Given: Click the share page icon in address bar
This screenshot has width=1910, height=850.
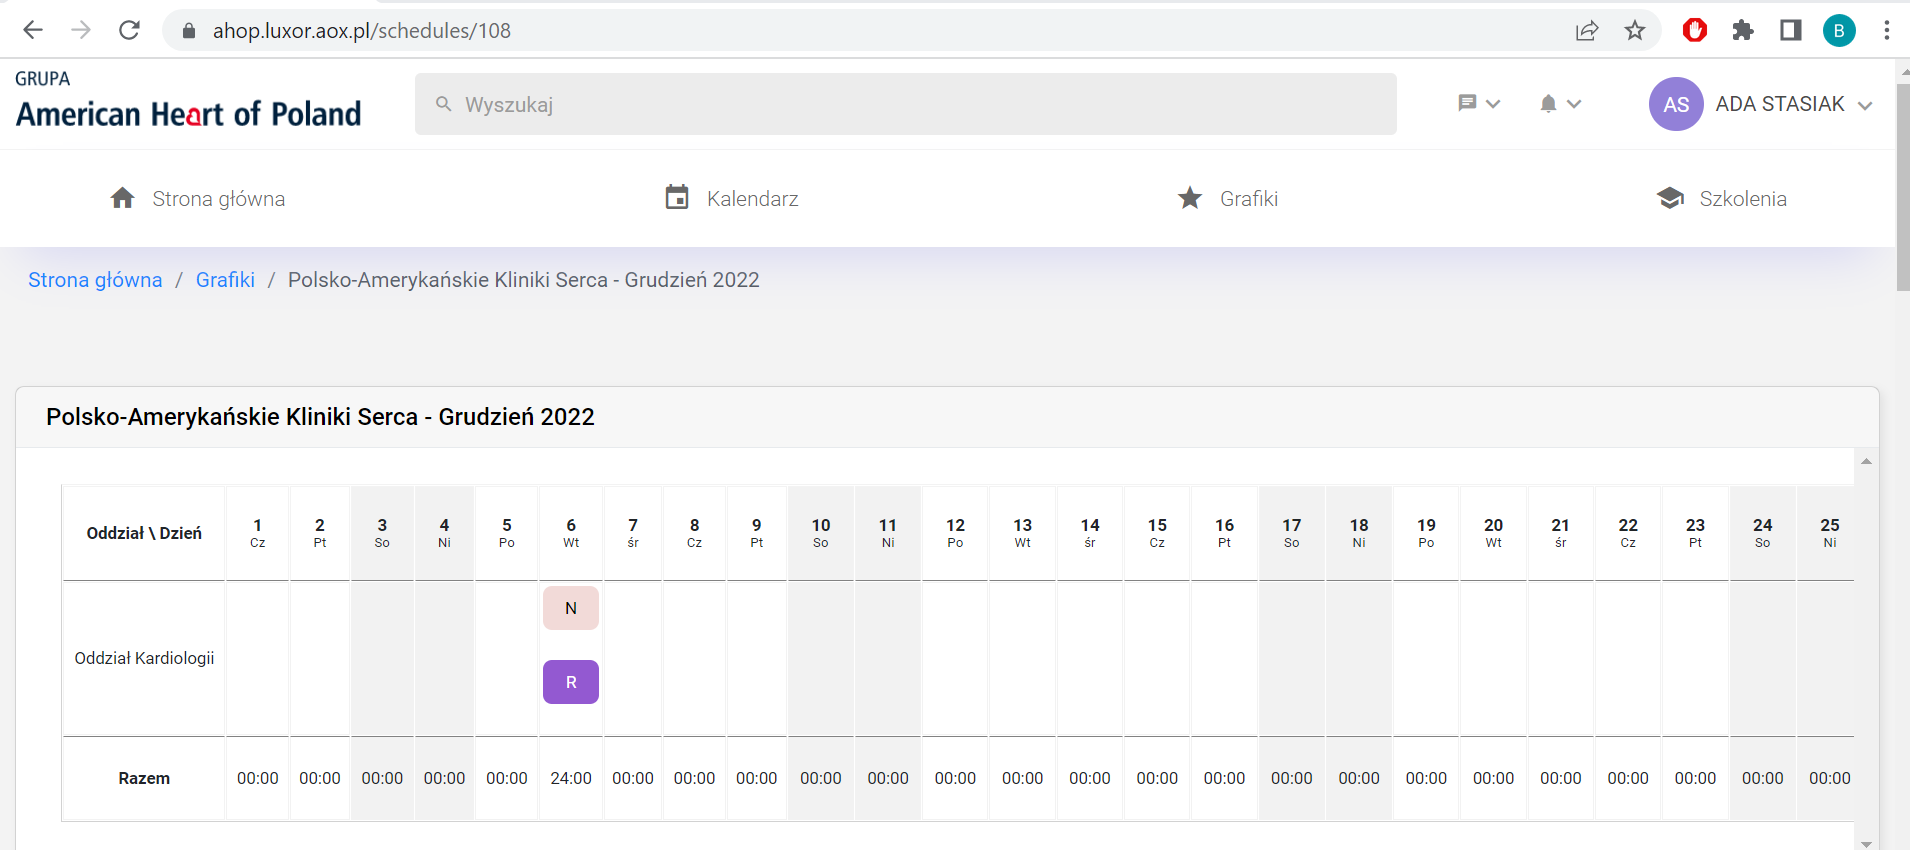Looking at the screenshot, I should pos(1587,30).
